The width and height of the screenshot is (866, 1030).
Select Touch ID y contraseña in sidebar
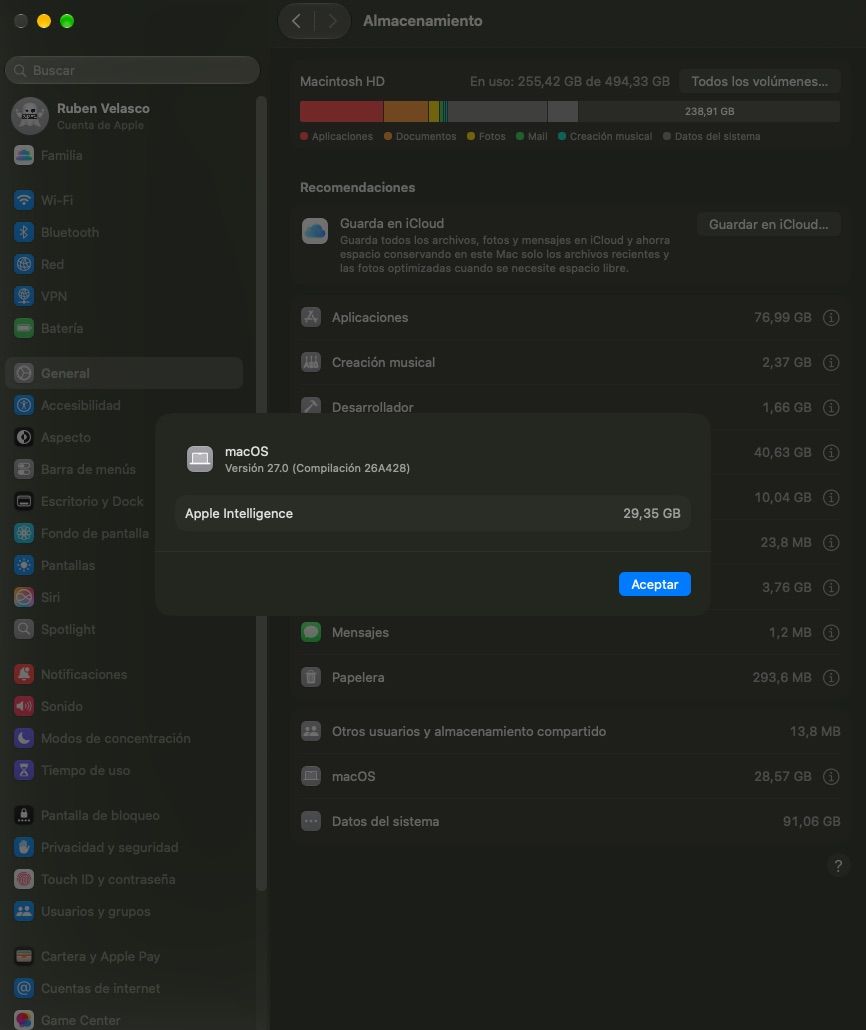[x=124, y=879]
